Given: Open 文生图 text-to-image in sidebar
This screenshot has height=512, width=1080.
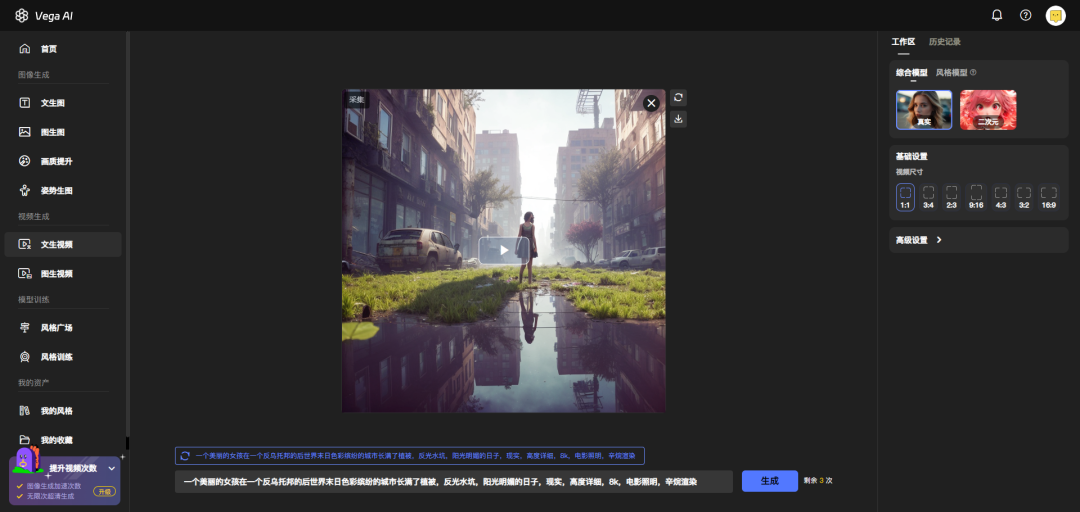Looking at the screenshot, I should click(52, 103).
